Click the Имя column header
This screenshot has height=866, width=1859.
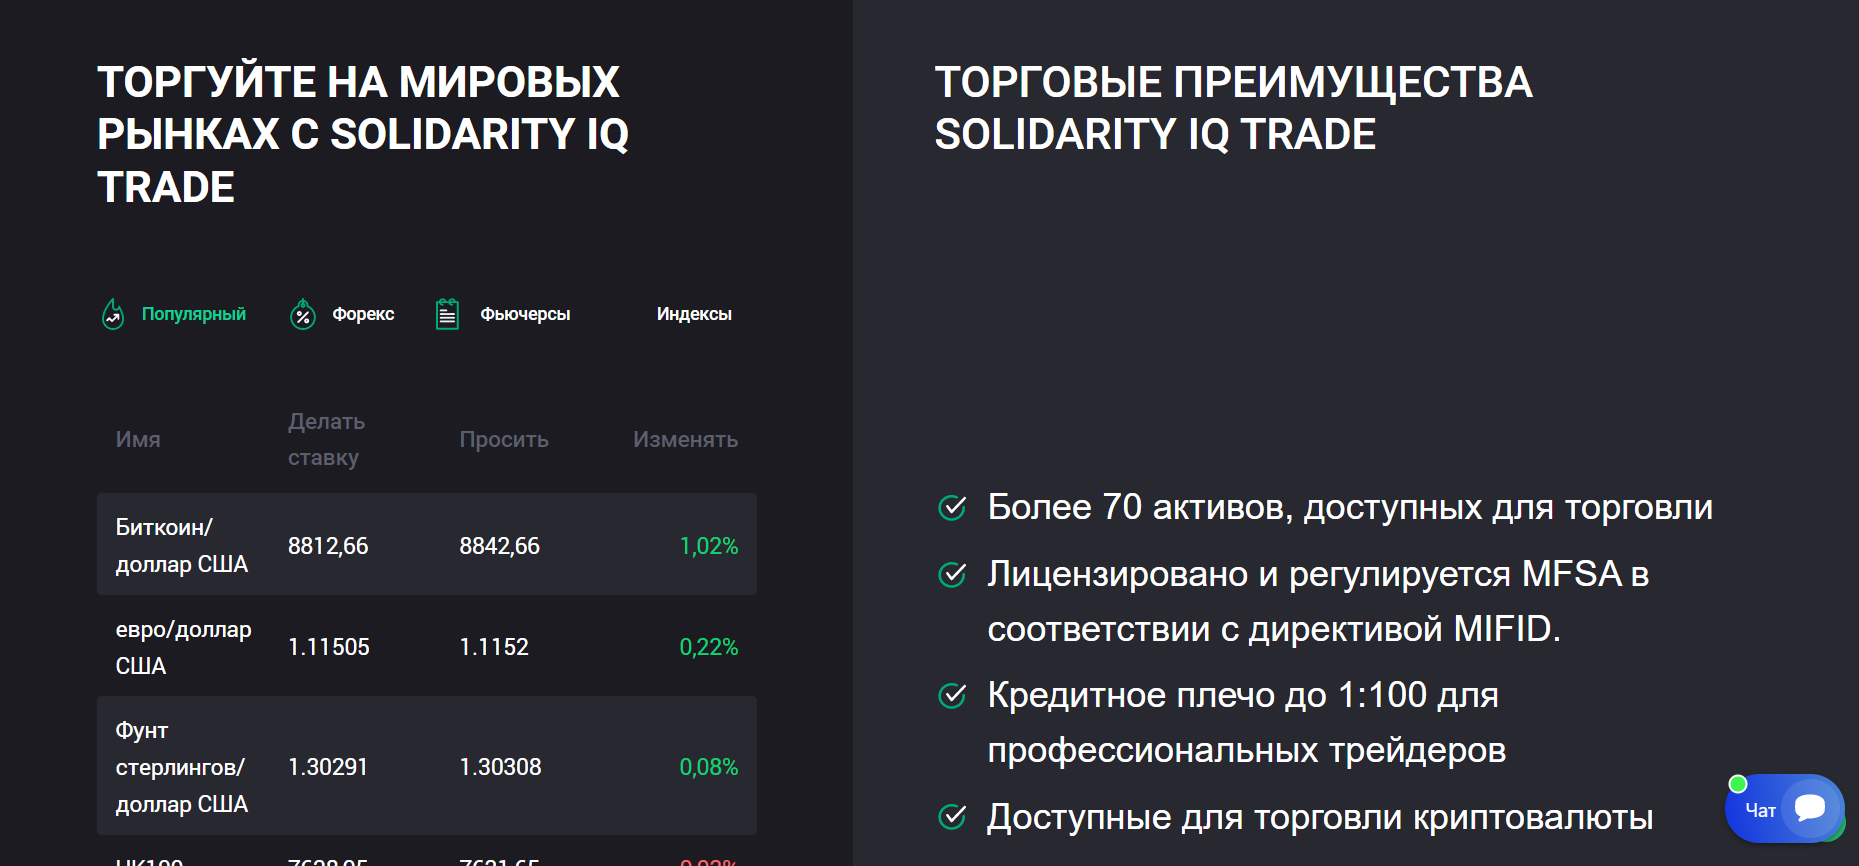137,439
